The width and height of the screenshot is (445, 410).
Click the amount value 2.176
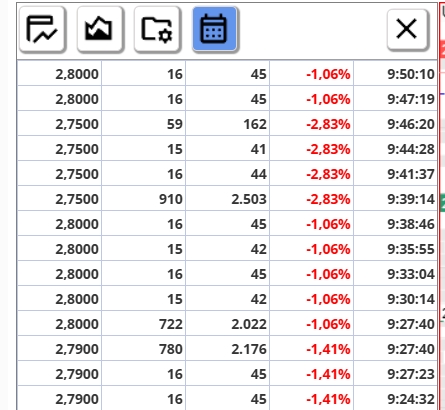249,349
